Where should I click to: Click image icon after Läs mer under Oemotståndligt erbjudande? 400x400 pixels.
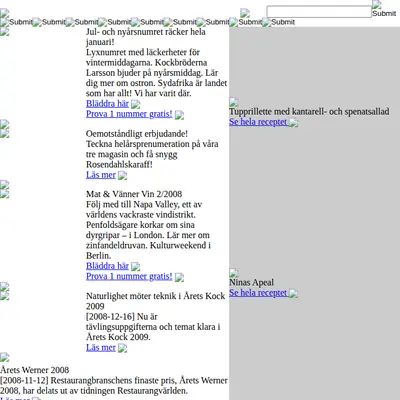(x=122, y=175)
